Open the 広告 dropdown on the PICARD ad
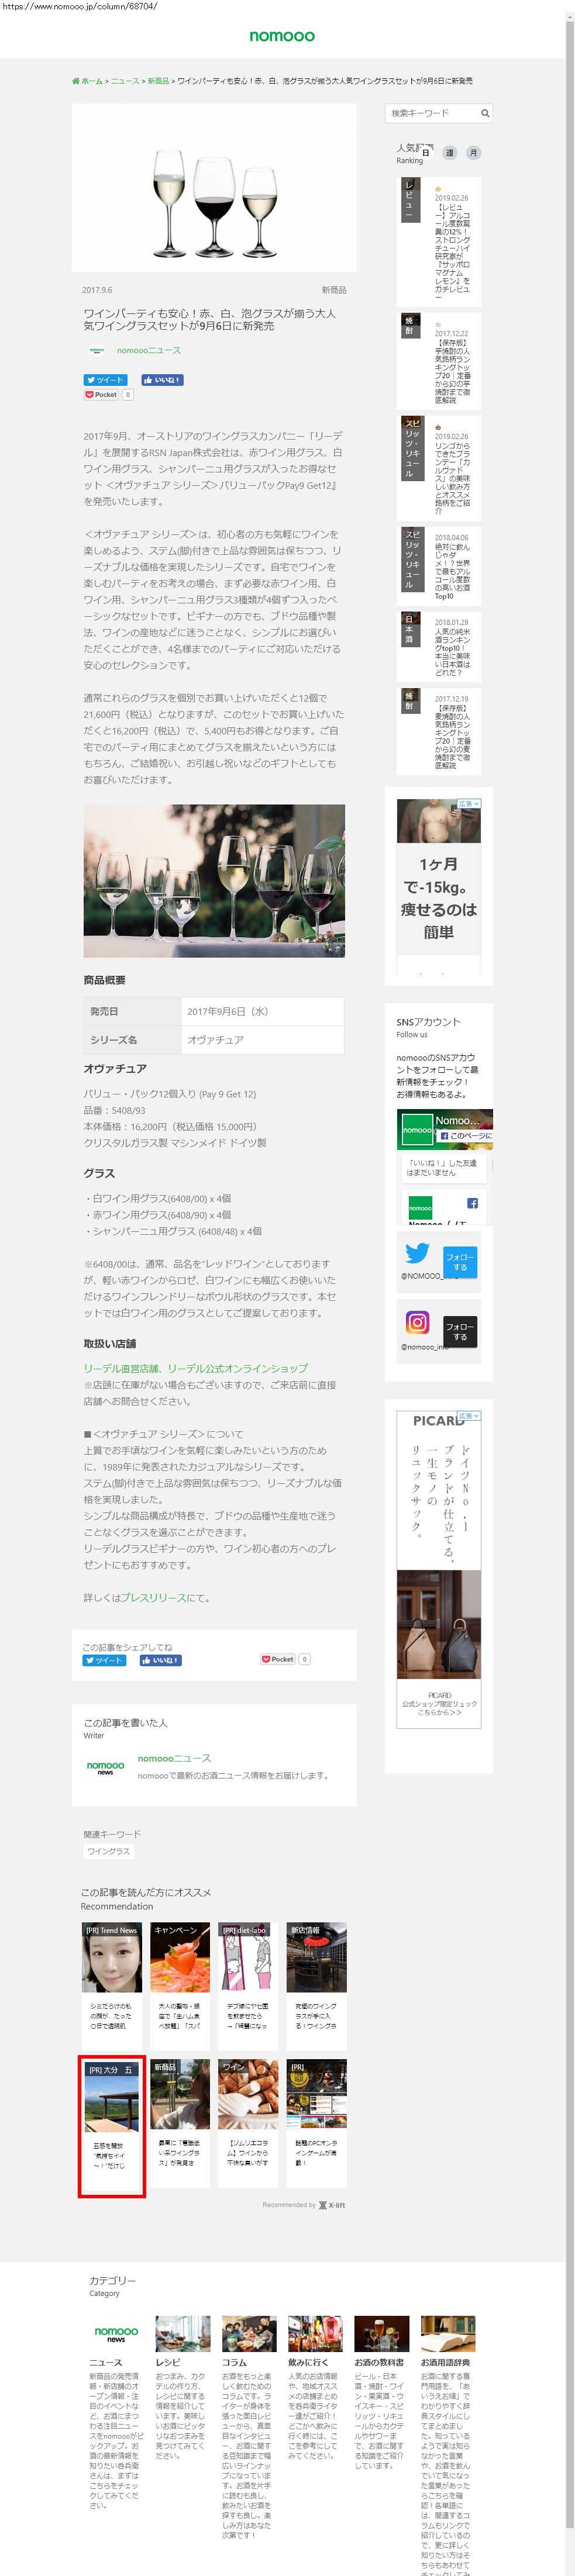Viewport: 575px width, 2576px height. (x=469, y=1416)
